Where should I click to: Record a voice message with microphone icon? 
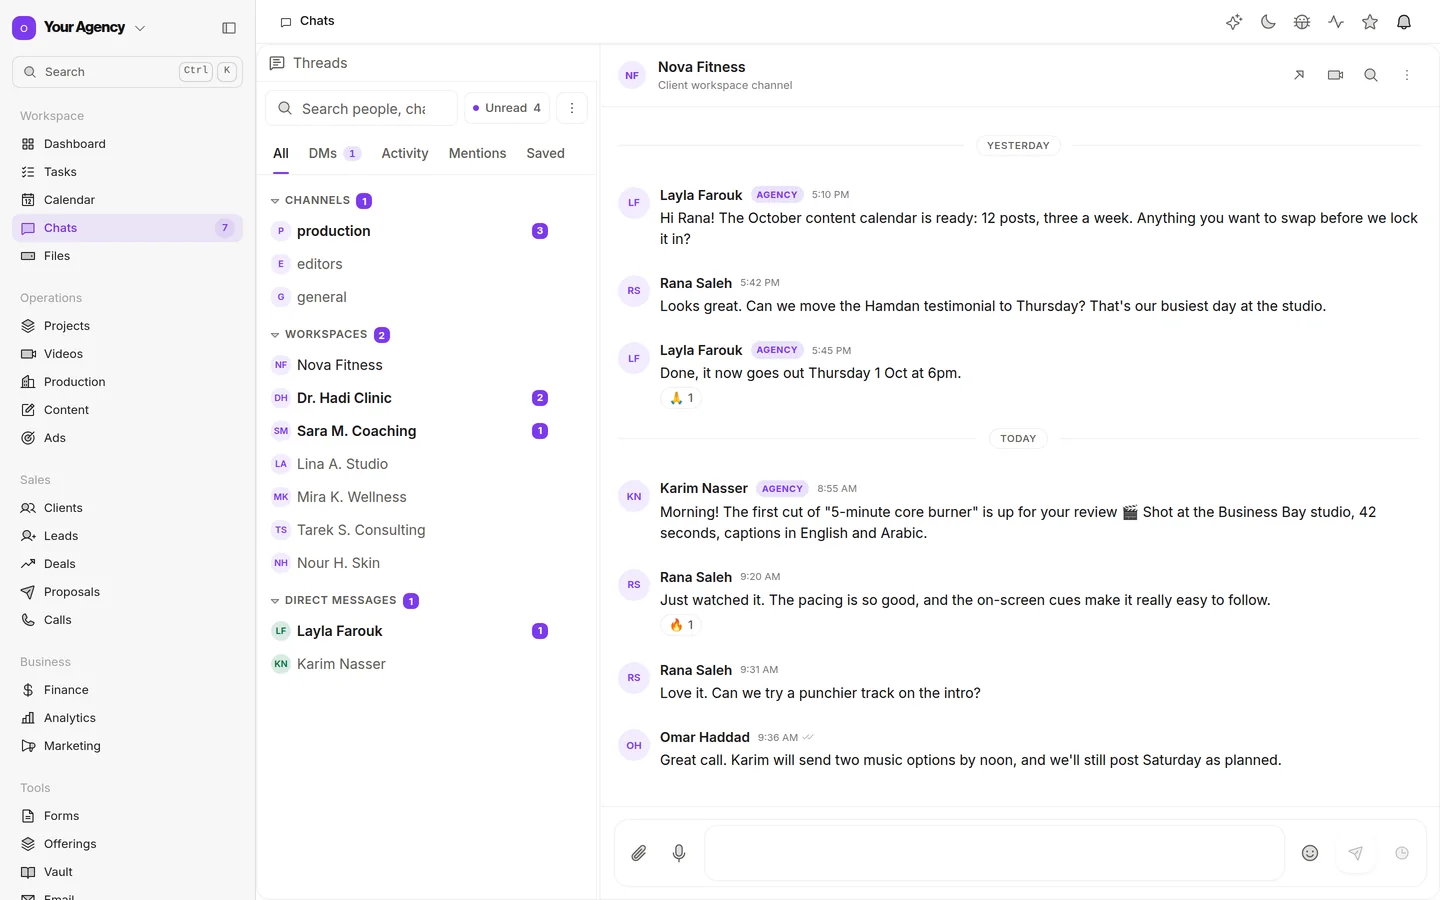point(679,853)
